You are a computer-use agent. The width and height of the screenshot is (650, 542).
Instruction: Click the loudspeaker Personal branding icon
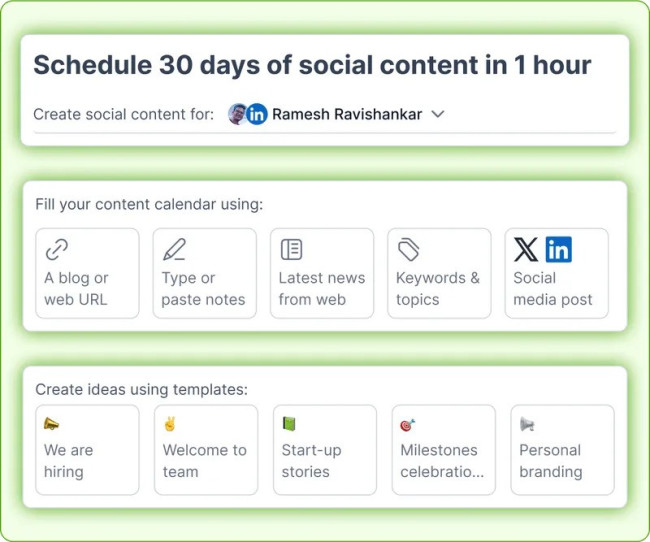(x=527, y=424)
